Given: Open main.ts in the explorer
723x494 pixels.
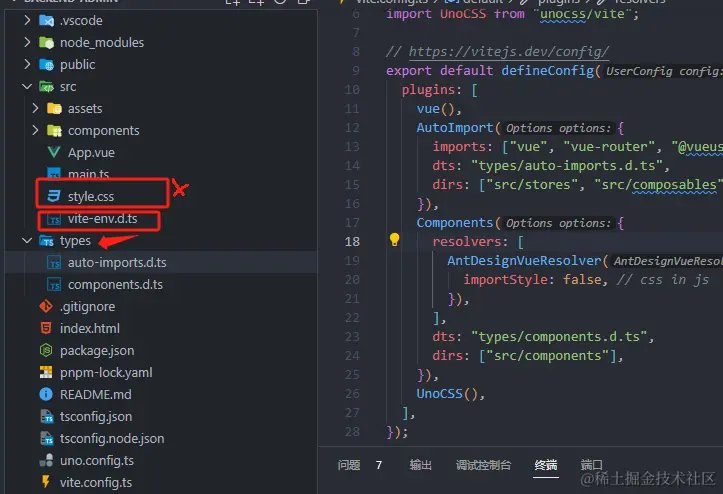Looking at the screenshot, I should click(x=88, y=174).
